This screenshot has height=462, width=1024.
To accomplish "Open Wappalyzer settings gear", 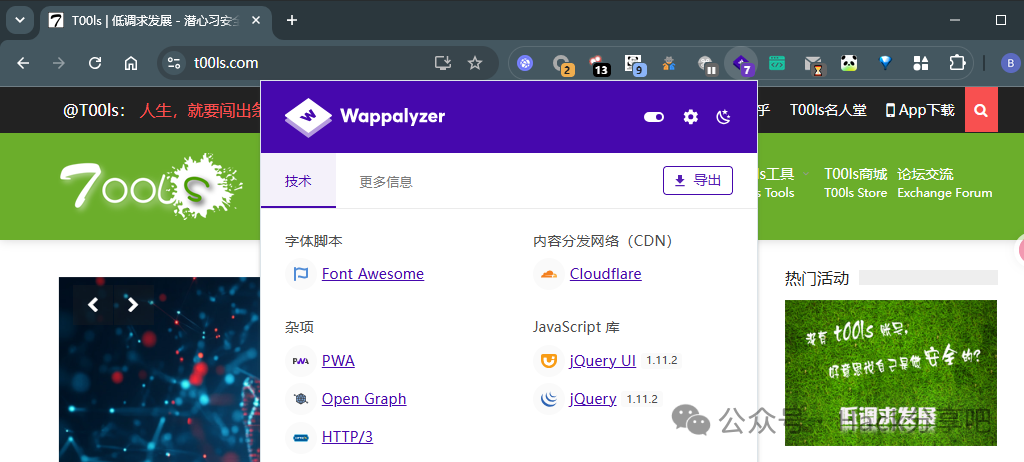I will 690,117.
